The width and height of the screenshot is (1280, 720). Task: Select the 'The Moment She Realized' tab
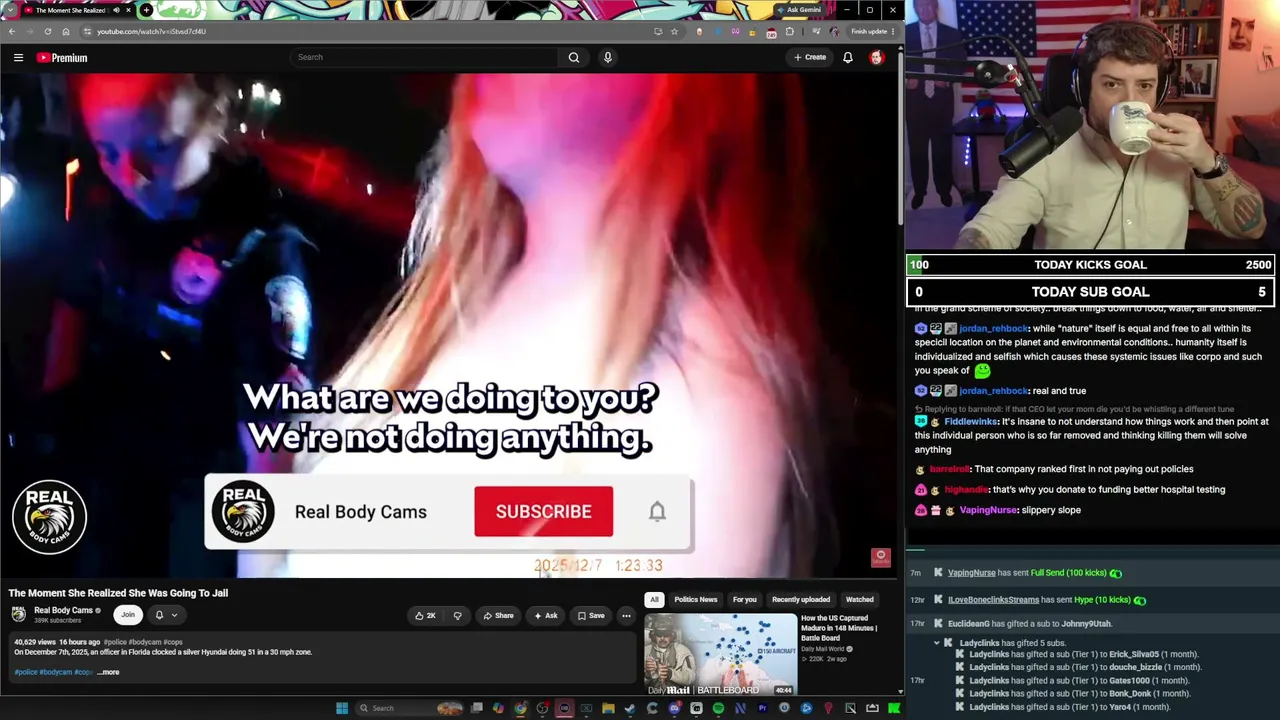(x=70, y=10)
